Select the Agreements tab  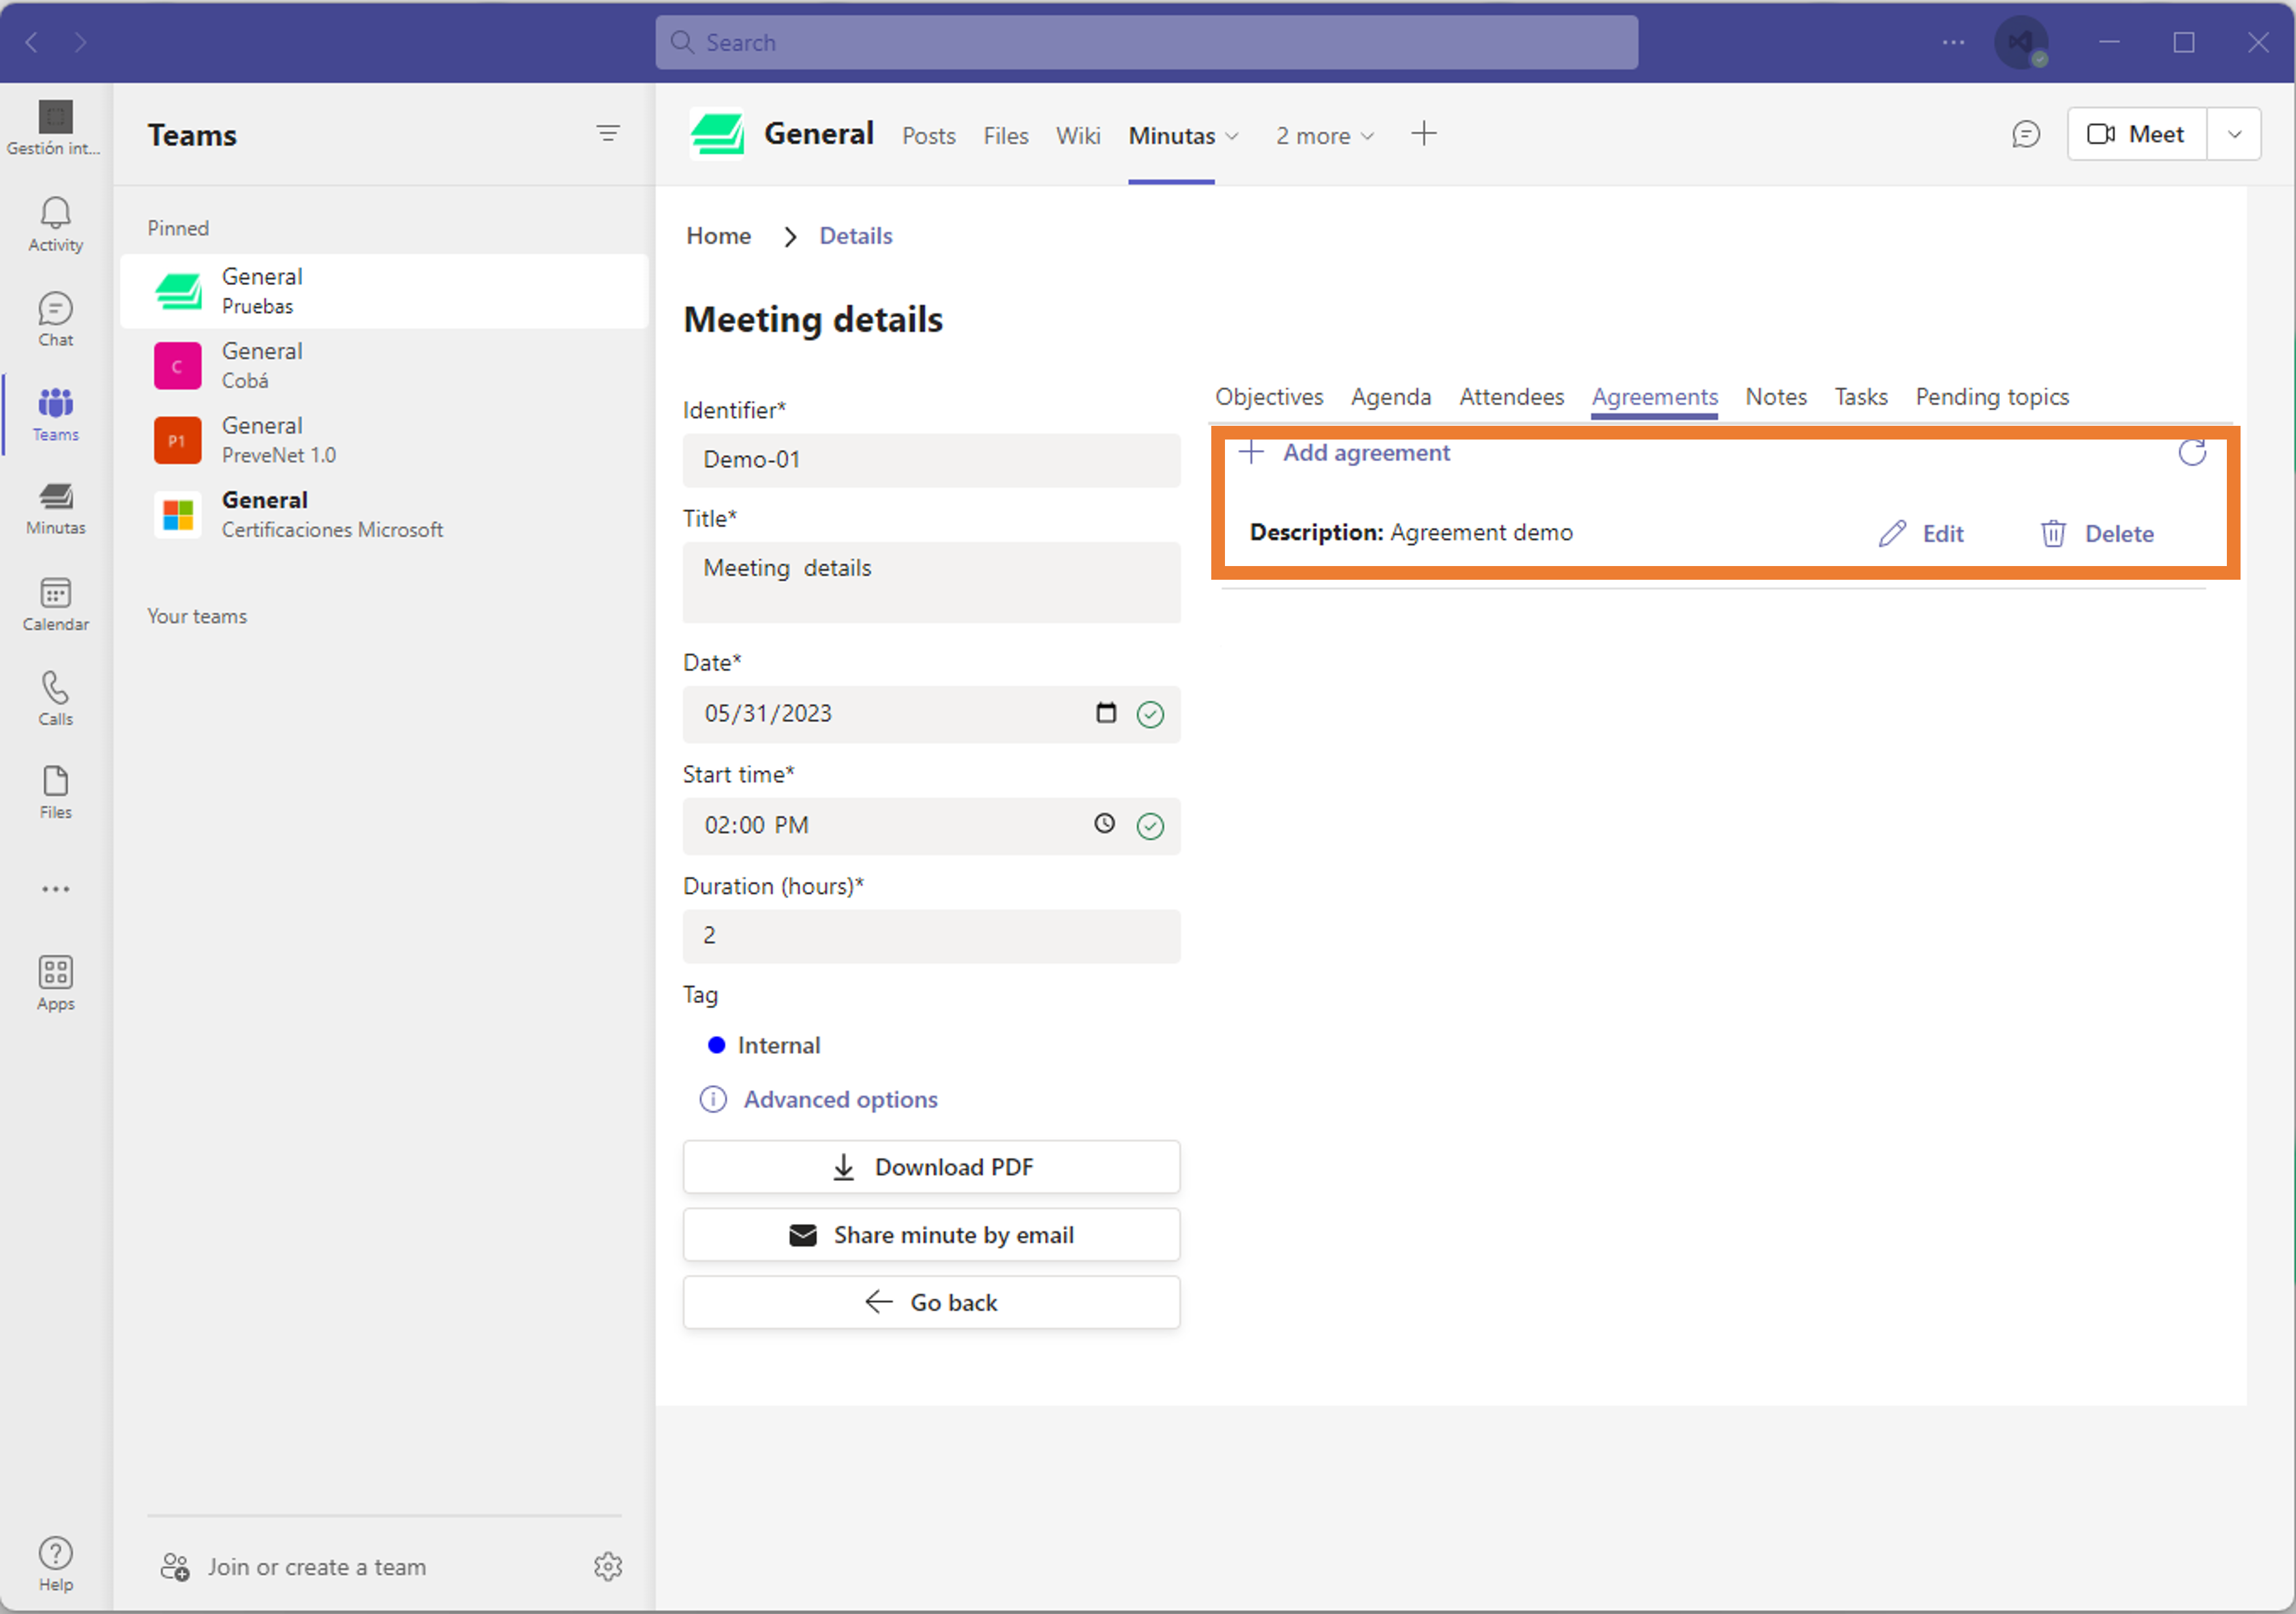point(1654,397)
